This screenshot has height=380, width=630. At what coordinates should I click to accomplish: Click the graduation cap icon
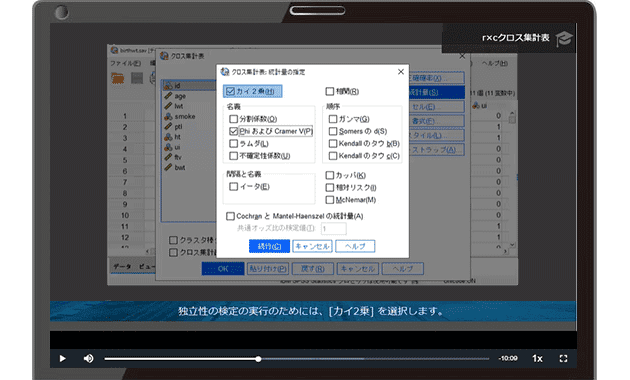[564, 39]
